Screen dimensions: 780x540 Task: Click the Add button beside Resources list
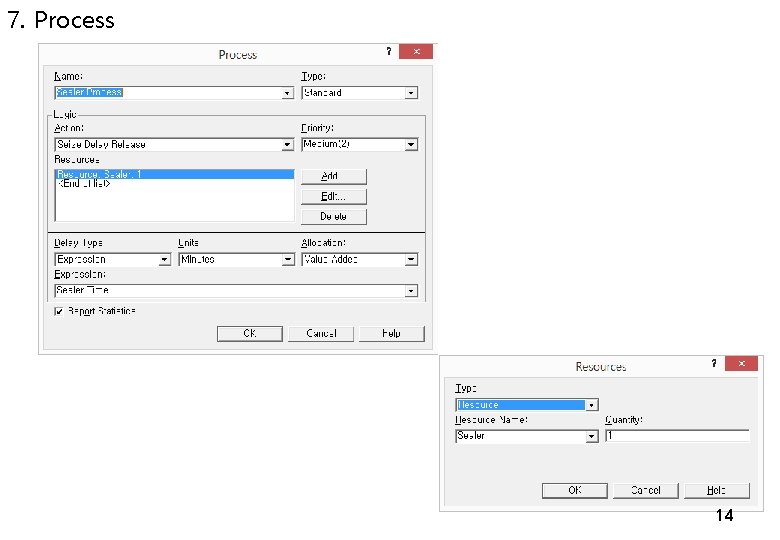[x=334, y=176]
